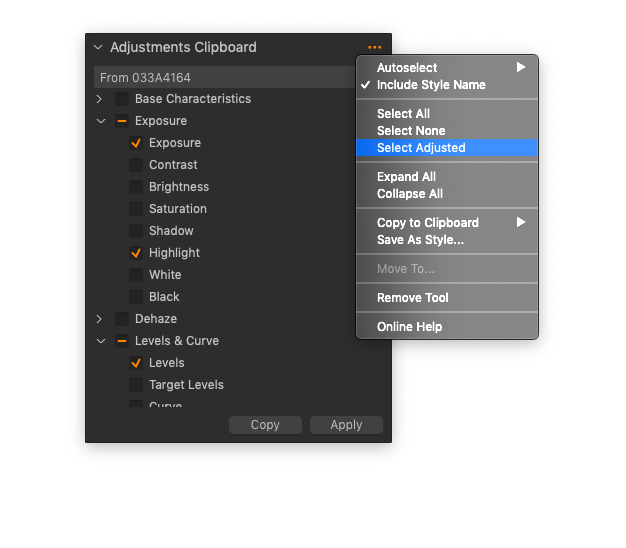
Task: Select the 'From 033A4164' source row
Action: click(225, 77)
